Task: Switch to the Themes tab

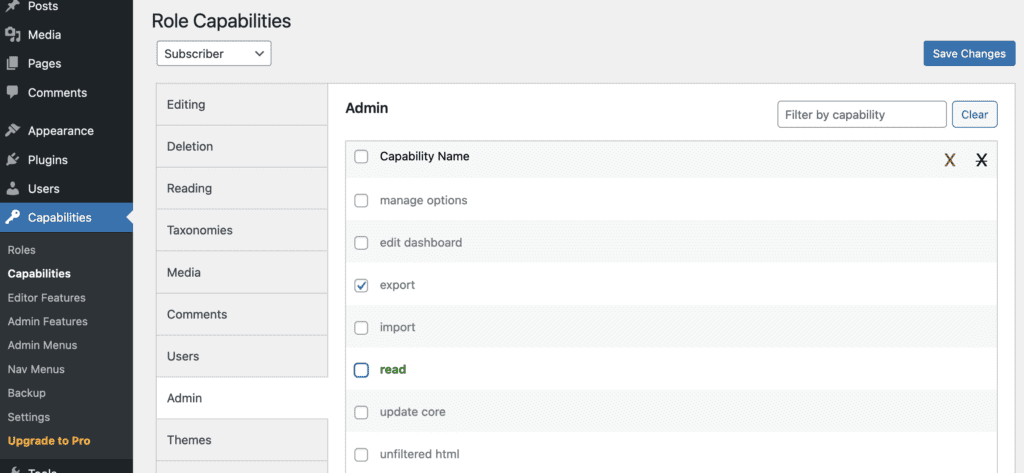Action: coord(242,440)
